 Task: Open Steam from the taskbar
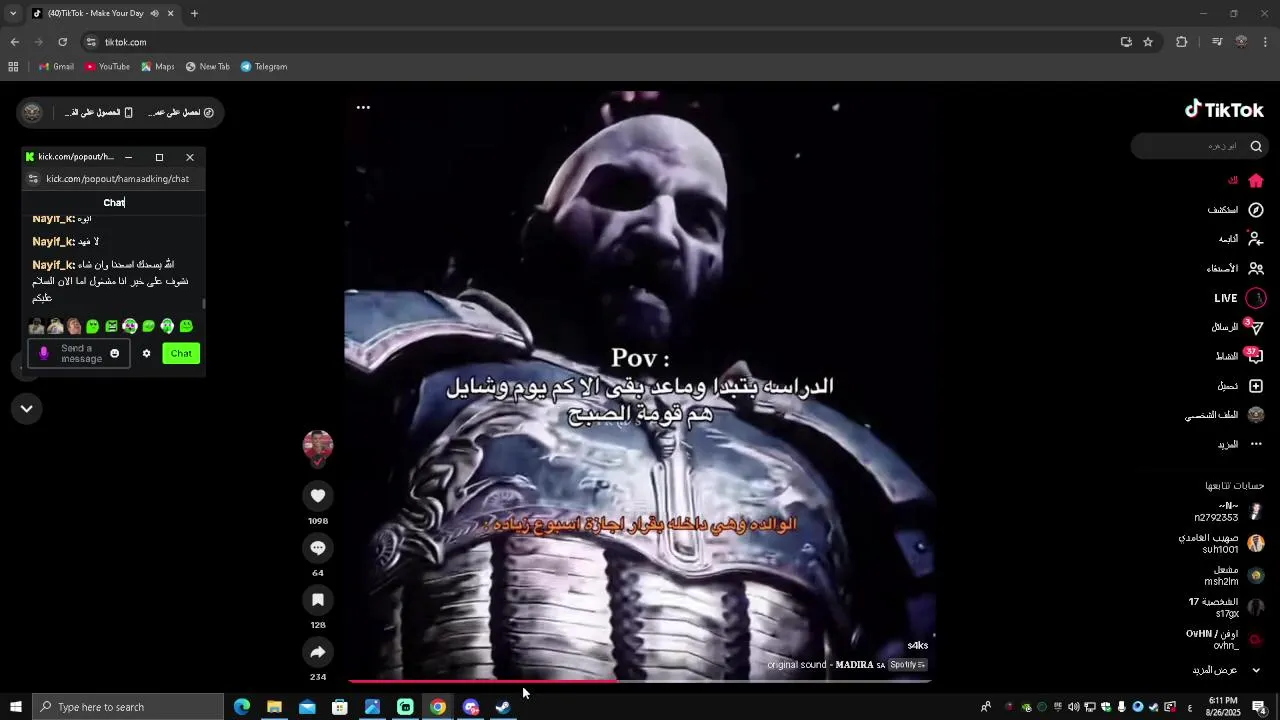[x=503, y=707]
